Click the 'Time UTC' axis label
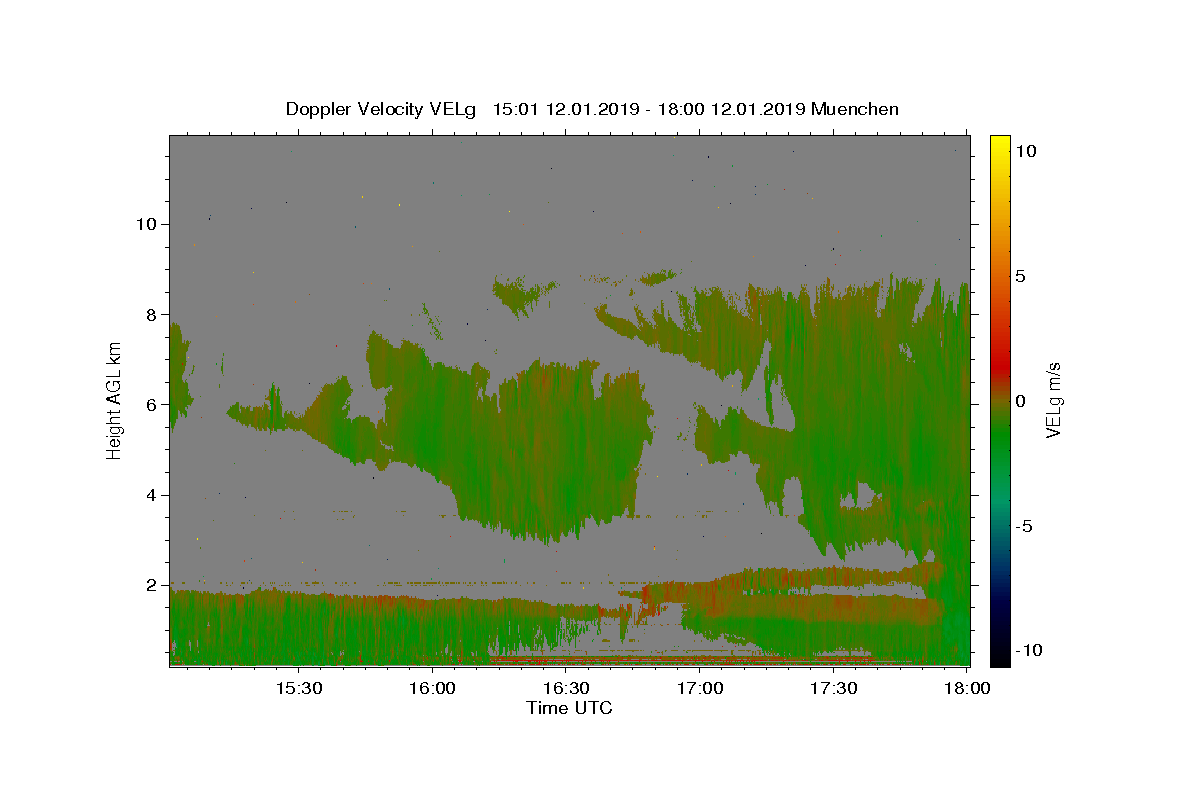1200x800 pixels. [x=569, y=708]
